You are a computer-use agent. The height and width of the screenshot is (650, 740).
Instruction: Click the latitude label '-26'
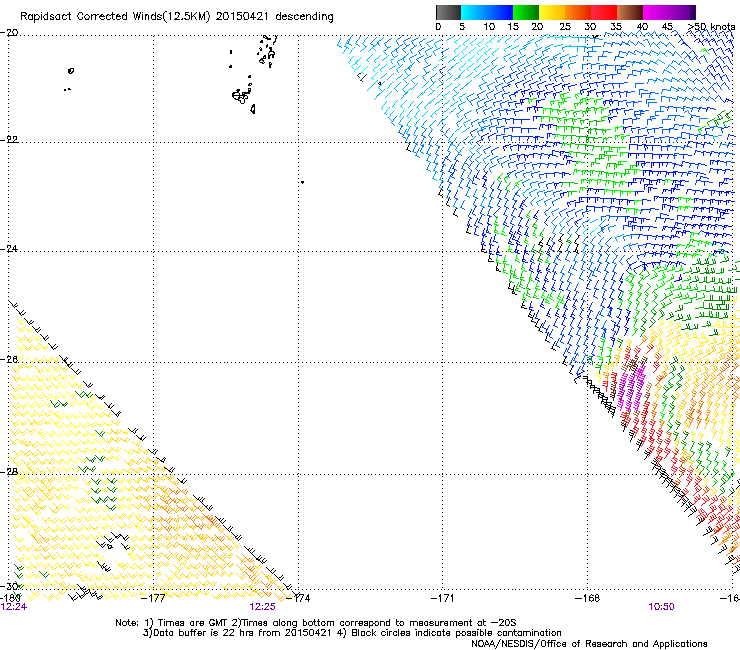tap(9, 360)
